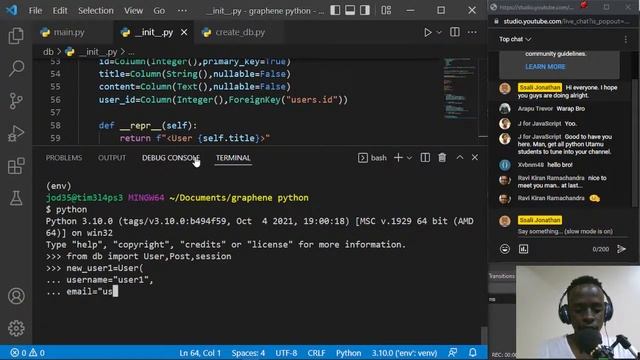Image resolution: width=640 pixels, height=360 pixels.
Task: Switch to the PROBLEMS panel tab
Action: [x=64, y=158]
